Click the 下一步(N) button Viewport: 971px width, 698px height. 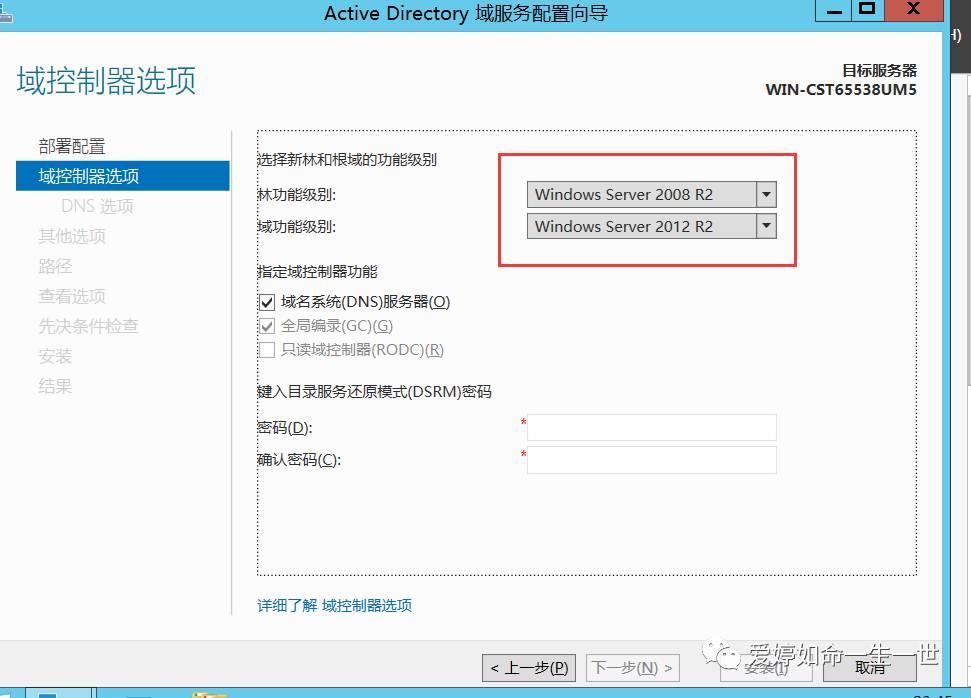tap(632, 668)
